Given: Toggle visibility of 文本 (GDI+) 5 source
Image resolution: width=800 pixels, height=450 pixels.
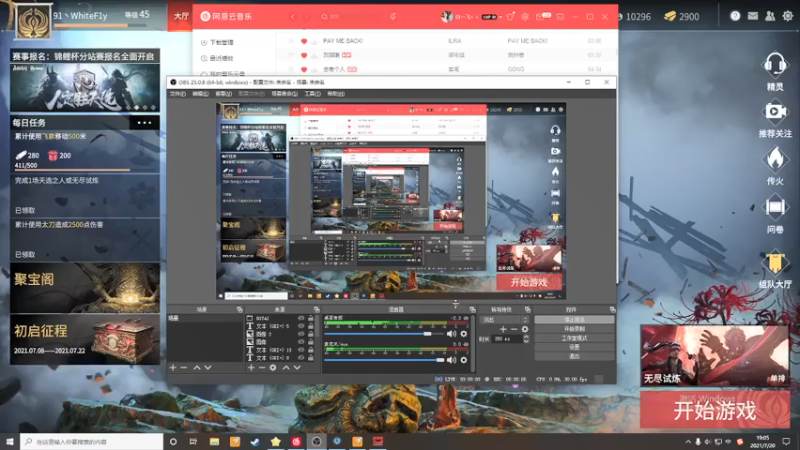Looking at the screenshot, I should (x=301, y=326).
